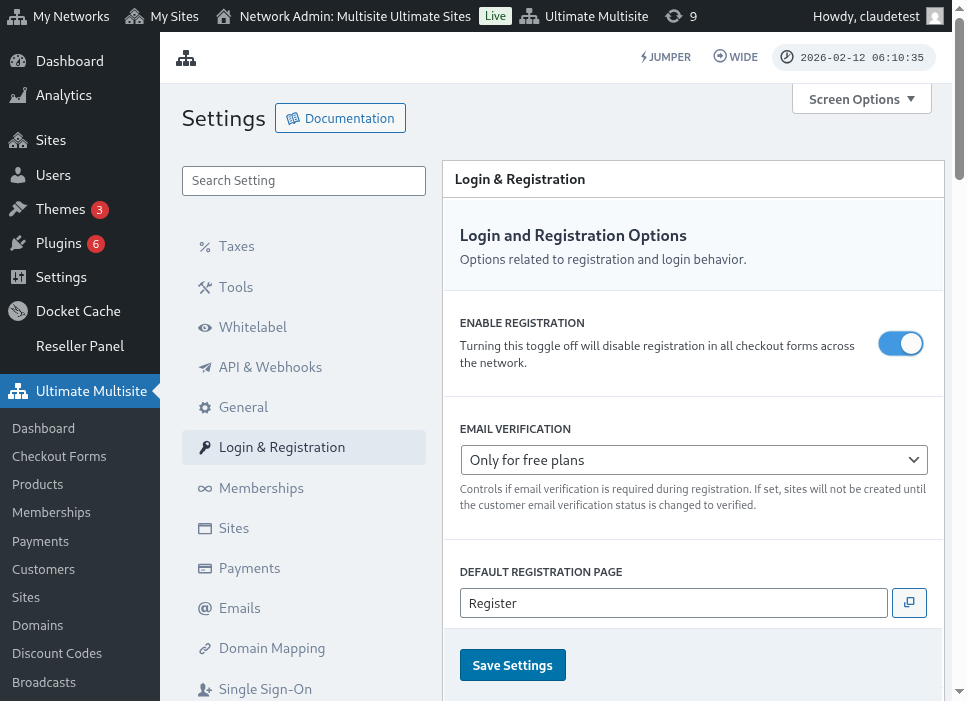
Task: Open Domains submenu item
Action: pyautogui.click(x=38, y=626)
